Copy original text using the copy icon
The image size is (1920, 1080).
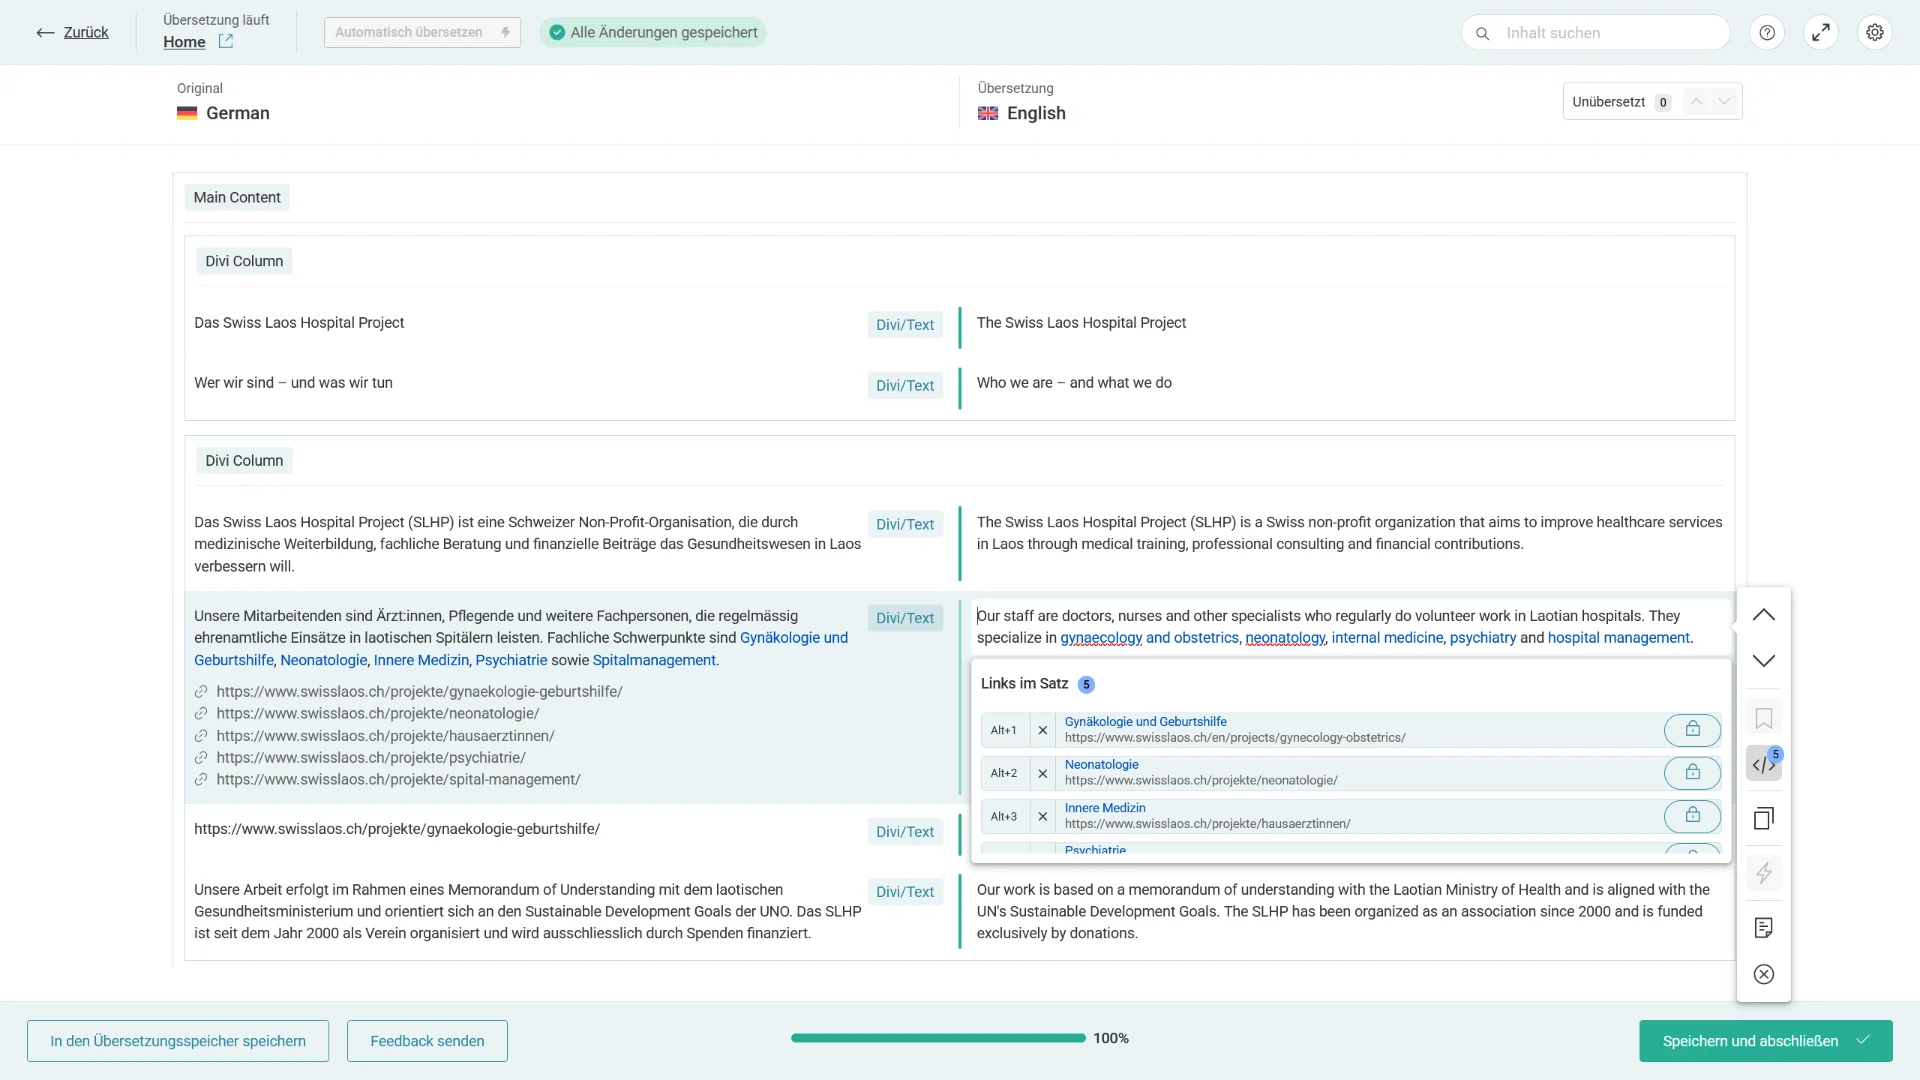[1764, 819]
